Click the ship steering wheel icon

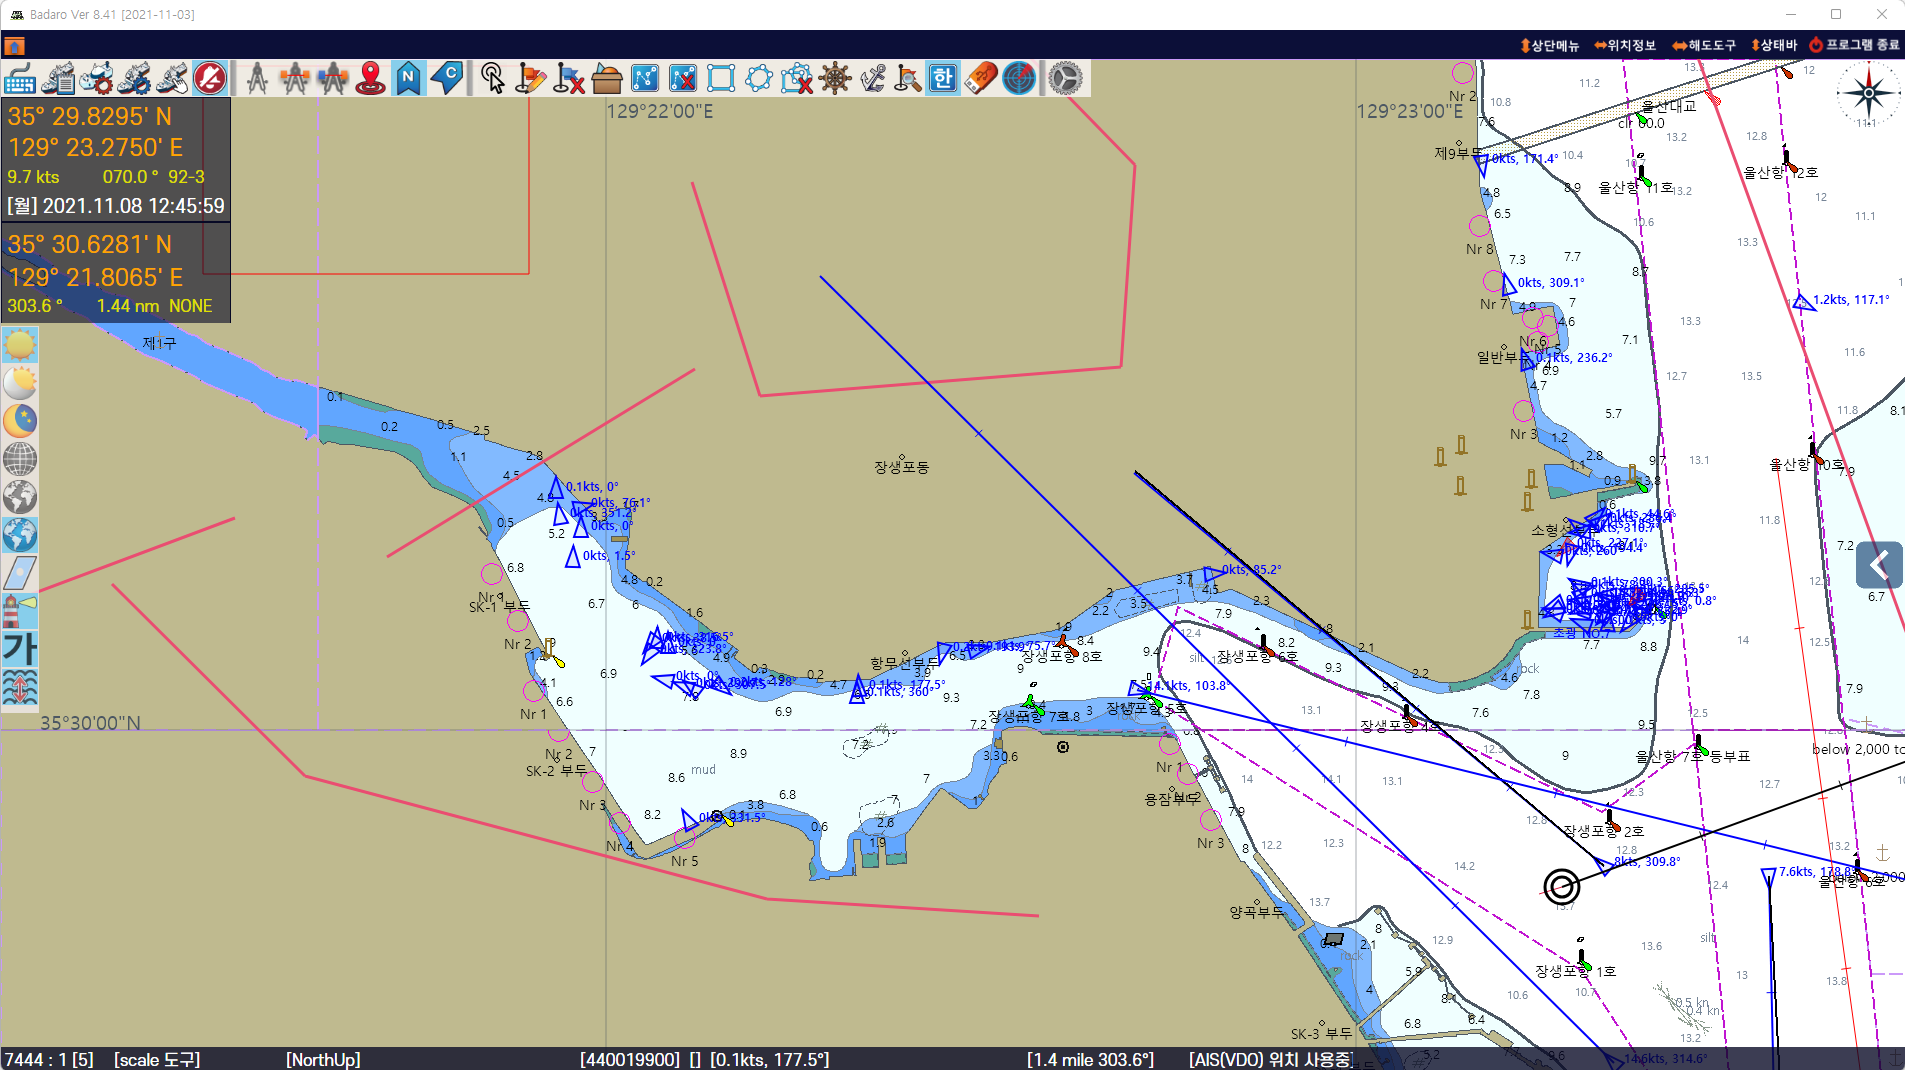(x=835, y=78)
